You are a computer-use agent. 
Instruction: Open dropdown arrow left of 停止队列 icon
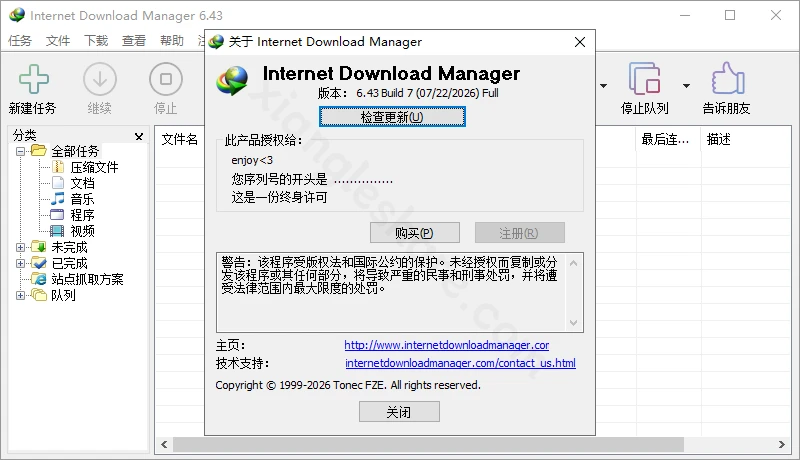point(604,86)
